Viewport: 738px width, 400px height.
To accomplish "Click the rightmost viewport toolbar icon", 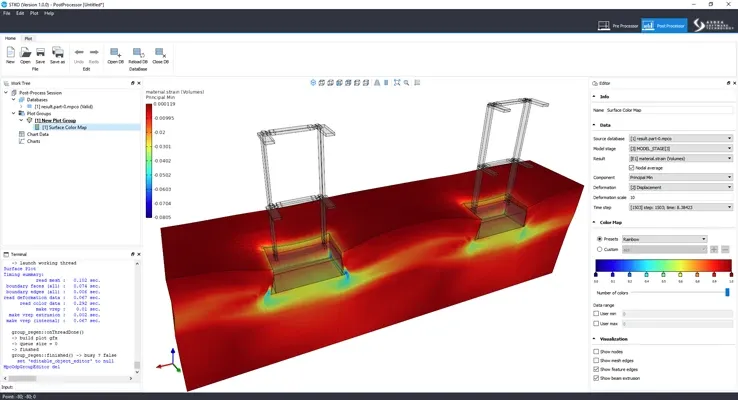I will pos(417,83).
